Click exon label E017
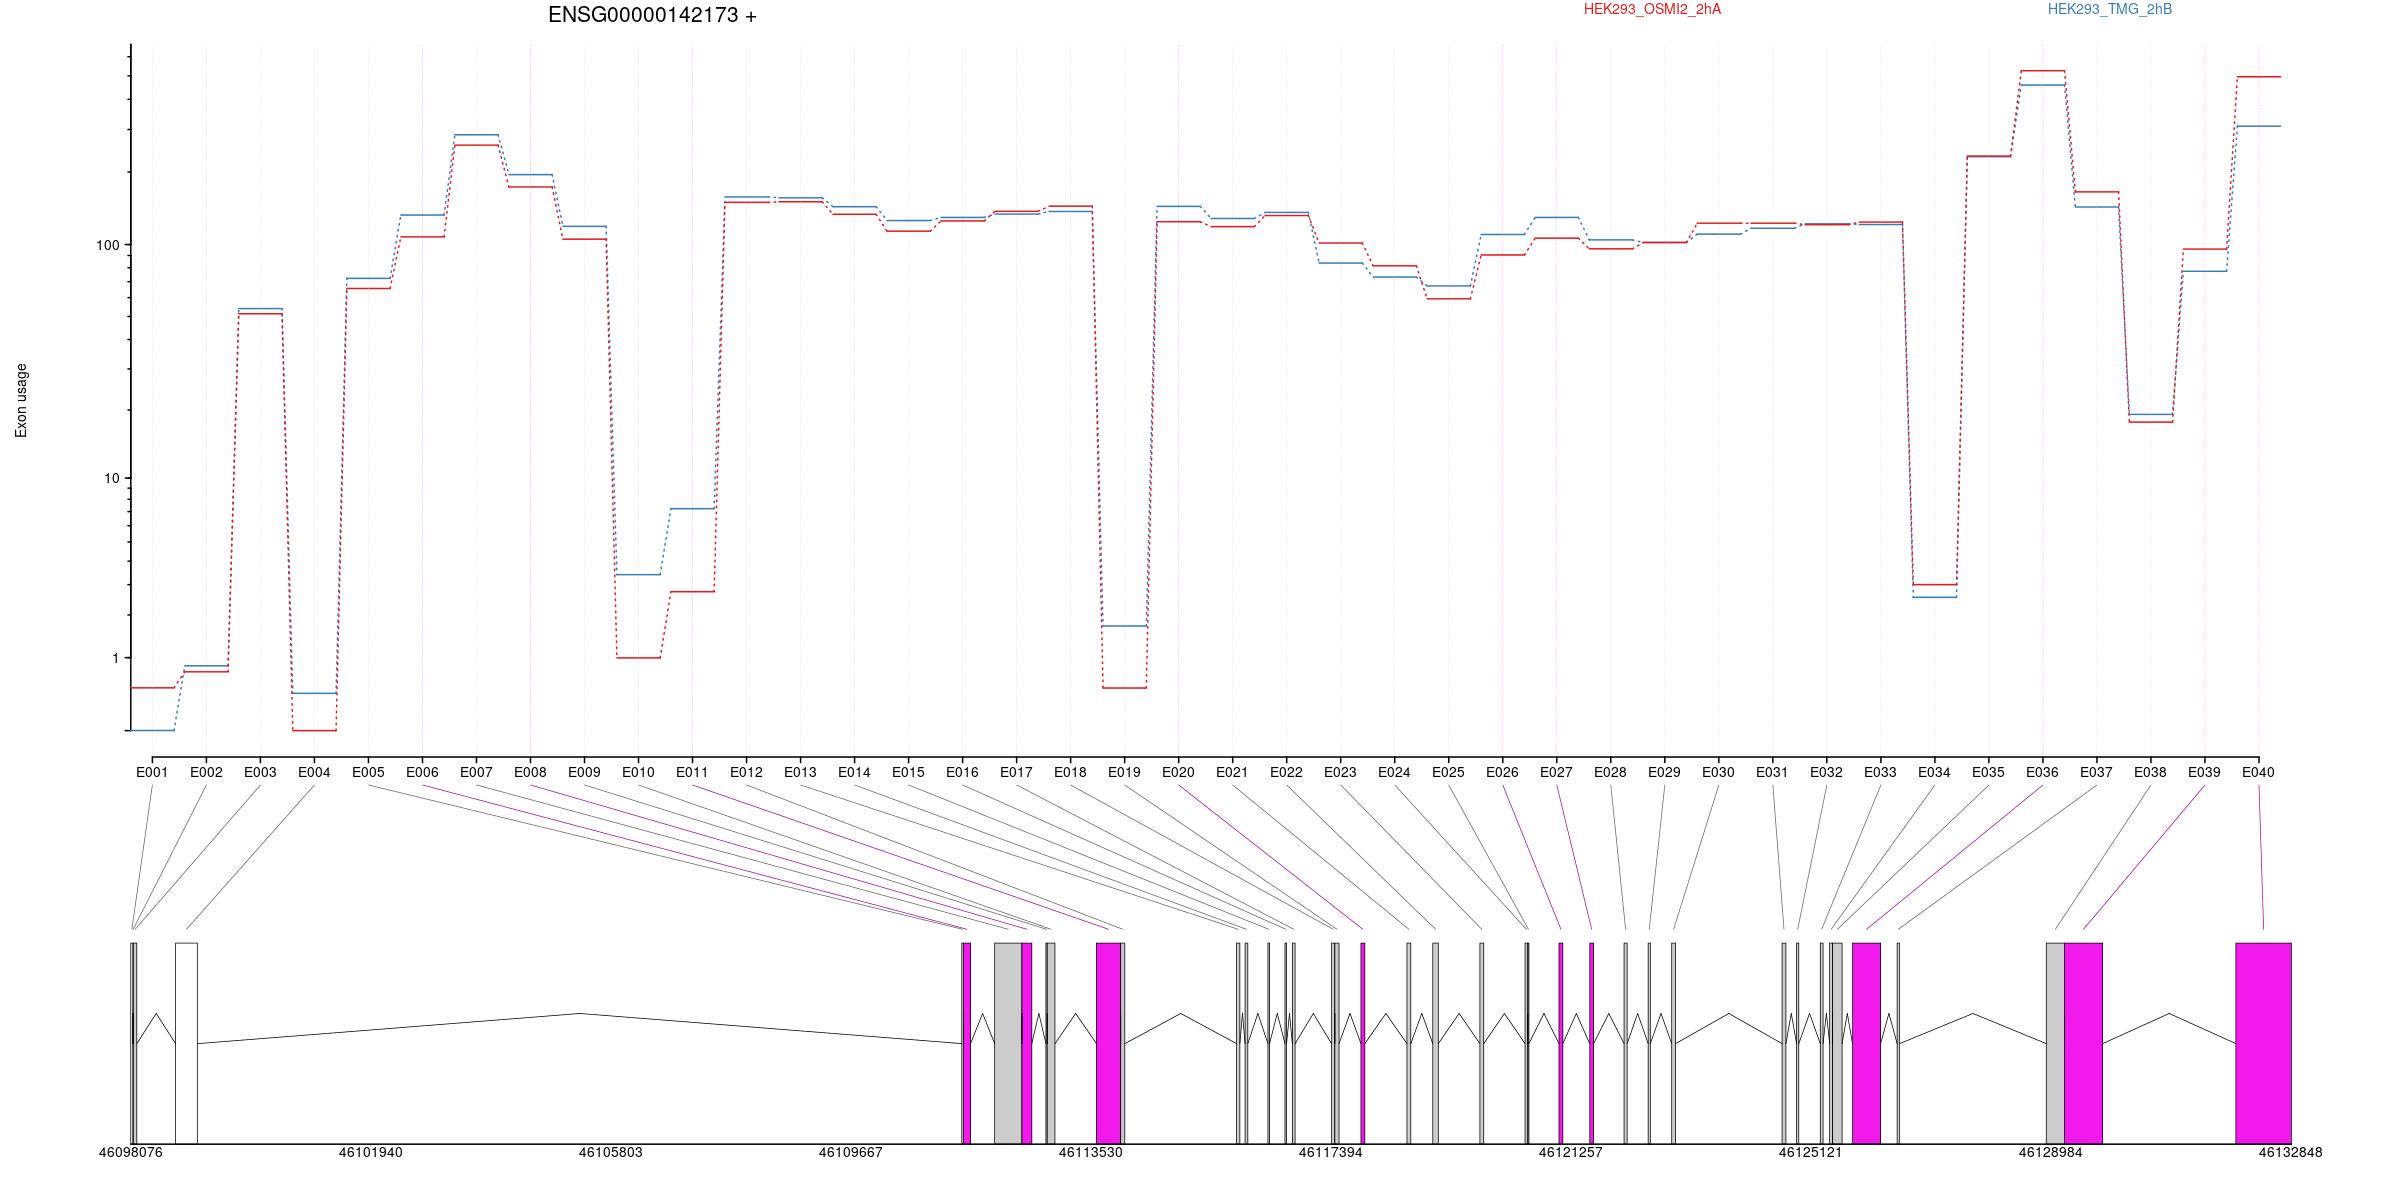This screenshot has width=2400, height=1200. click(1016, 772)
